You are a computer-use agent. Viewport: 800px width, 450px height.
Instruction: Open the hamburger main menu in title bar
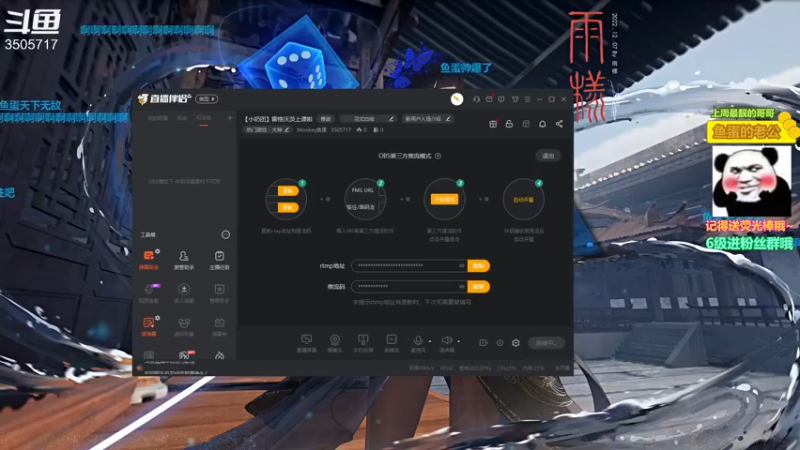click(528, 99)
